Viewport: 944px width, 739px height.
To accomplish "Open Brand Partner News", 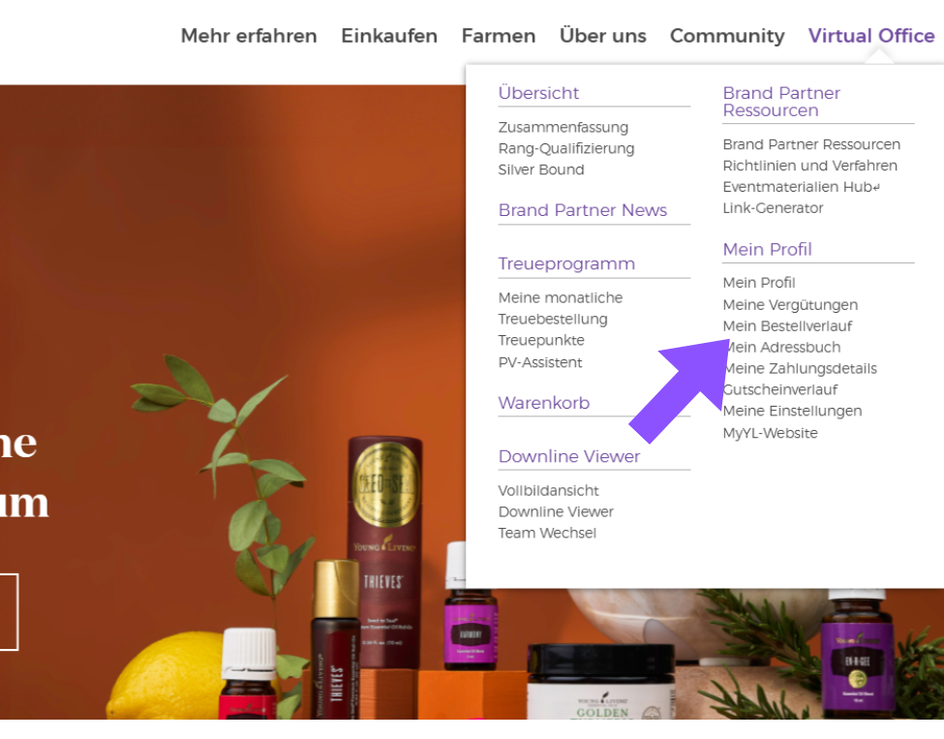I will pyautogui.click(x=582, y=210).
